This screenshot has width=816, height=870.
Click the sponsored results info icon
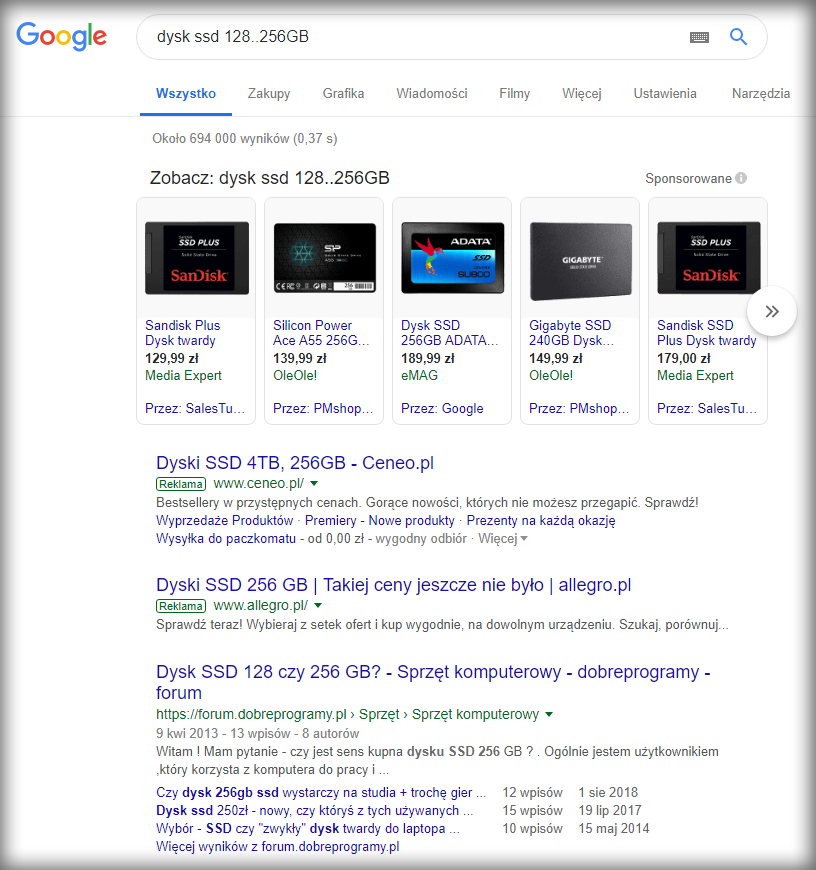[741, 177]
